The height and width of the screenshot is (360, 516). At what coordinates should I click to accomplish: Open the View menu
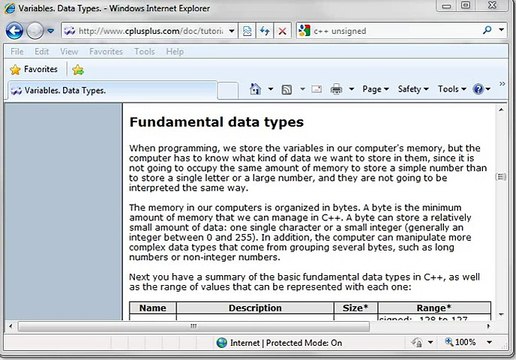pos(69,51)
